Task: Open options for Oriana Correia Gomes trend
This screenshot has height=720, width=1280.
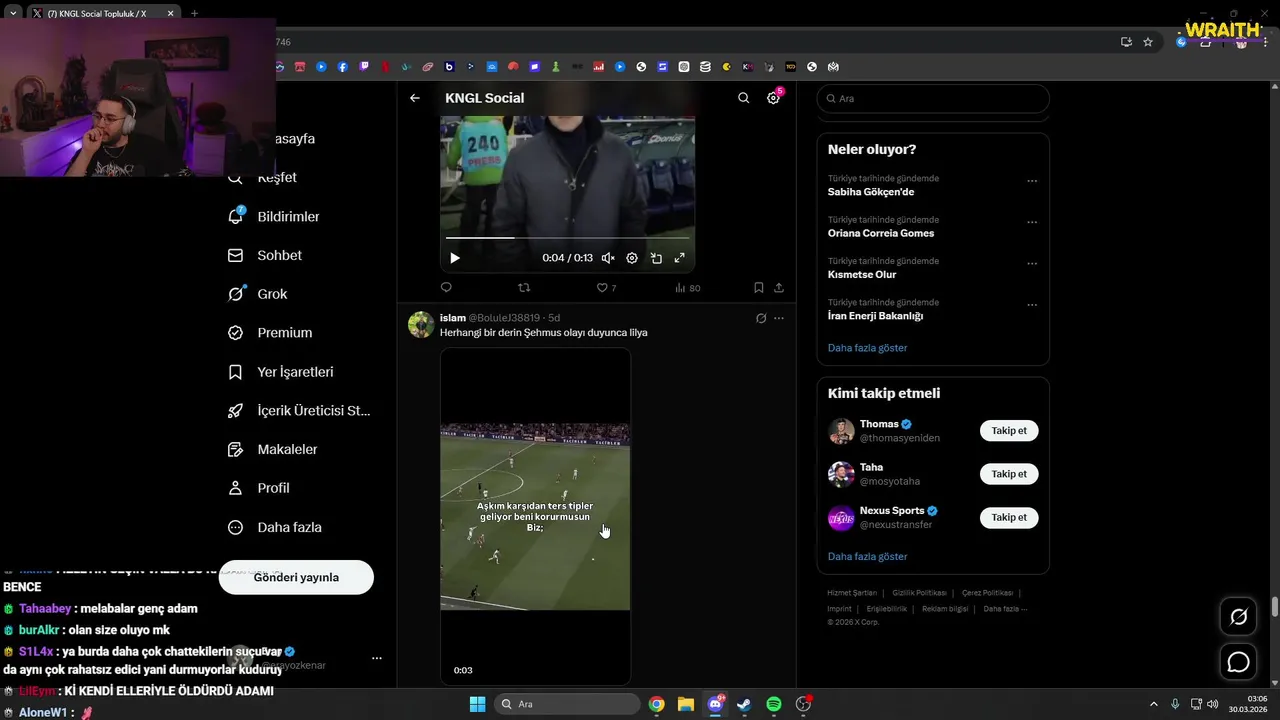Action: pyautogui.click(x=1032, y=222)
